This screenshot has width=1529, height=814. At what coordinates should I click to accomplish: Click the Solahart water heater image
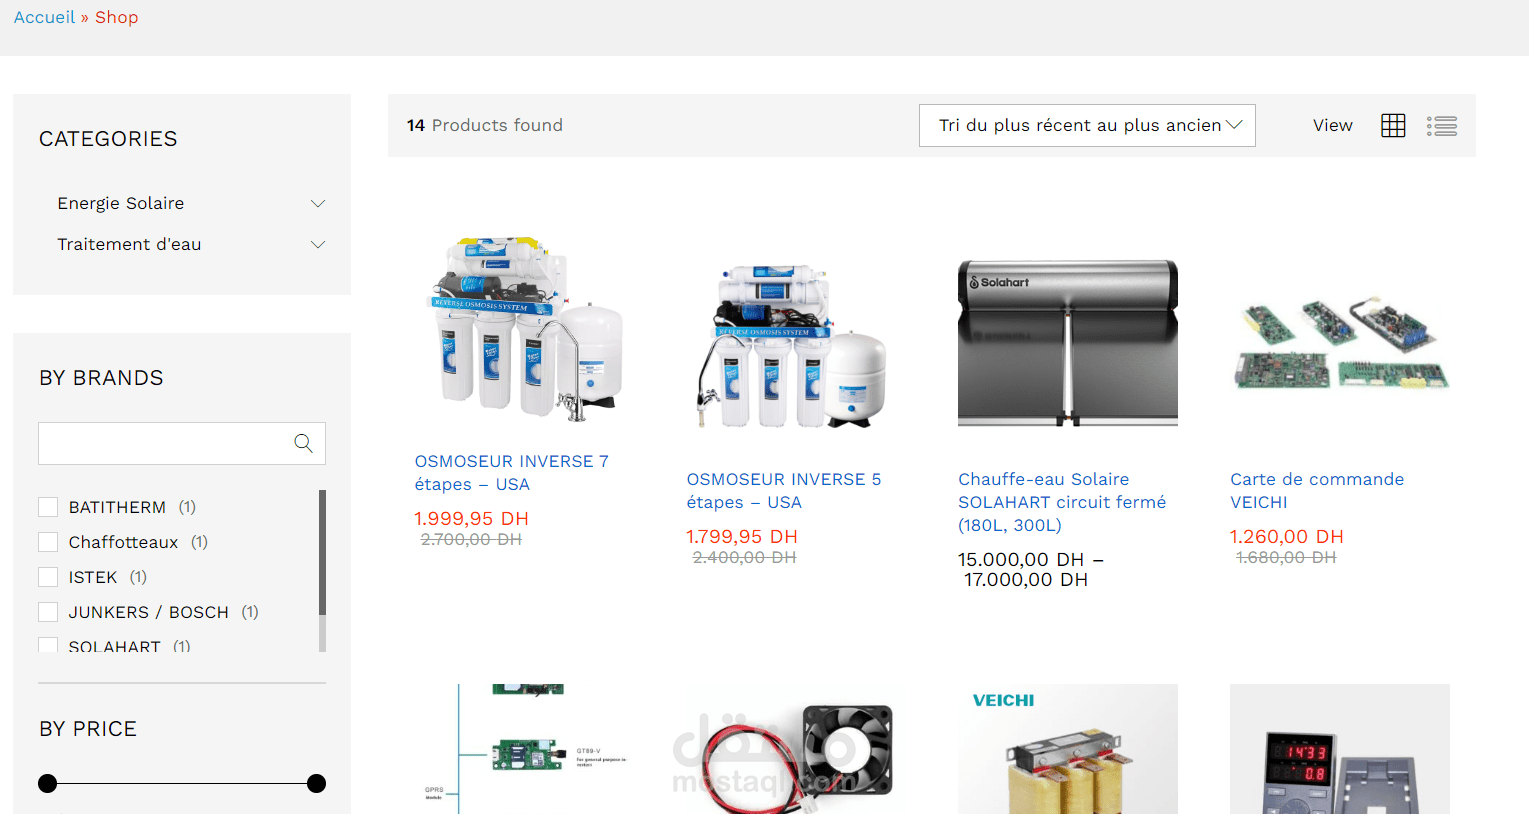tap(1068, 343)
